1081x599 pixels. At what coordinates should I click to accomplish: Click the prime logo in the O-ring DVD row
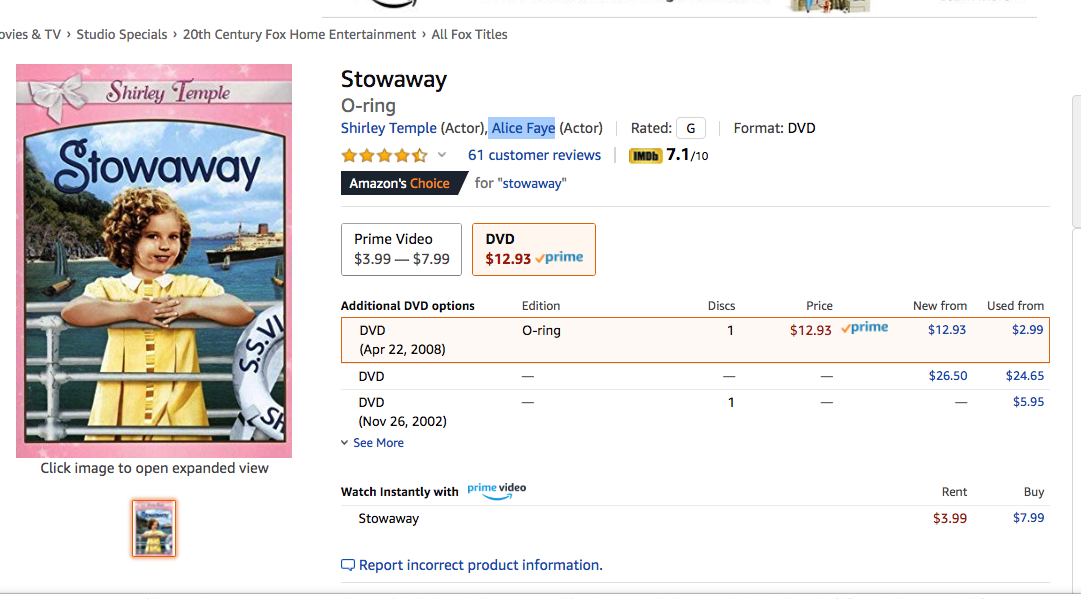[865, 329]
